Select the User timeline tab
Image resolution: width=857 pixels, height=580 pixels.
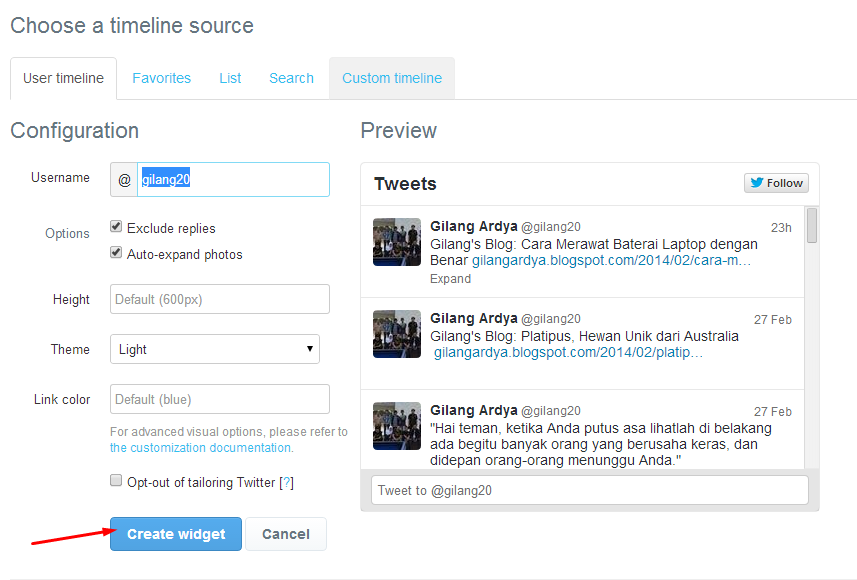(x=63, y=78)
